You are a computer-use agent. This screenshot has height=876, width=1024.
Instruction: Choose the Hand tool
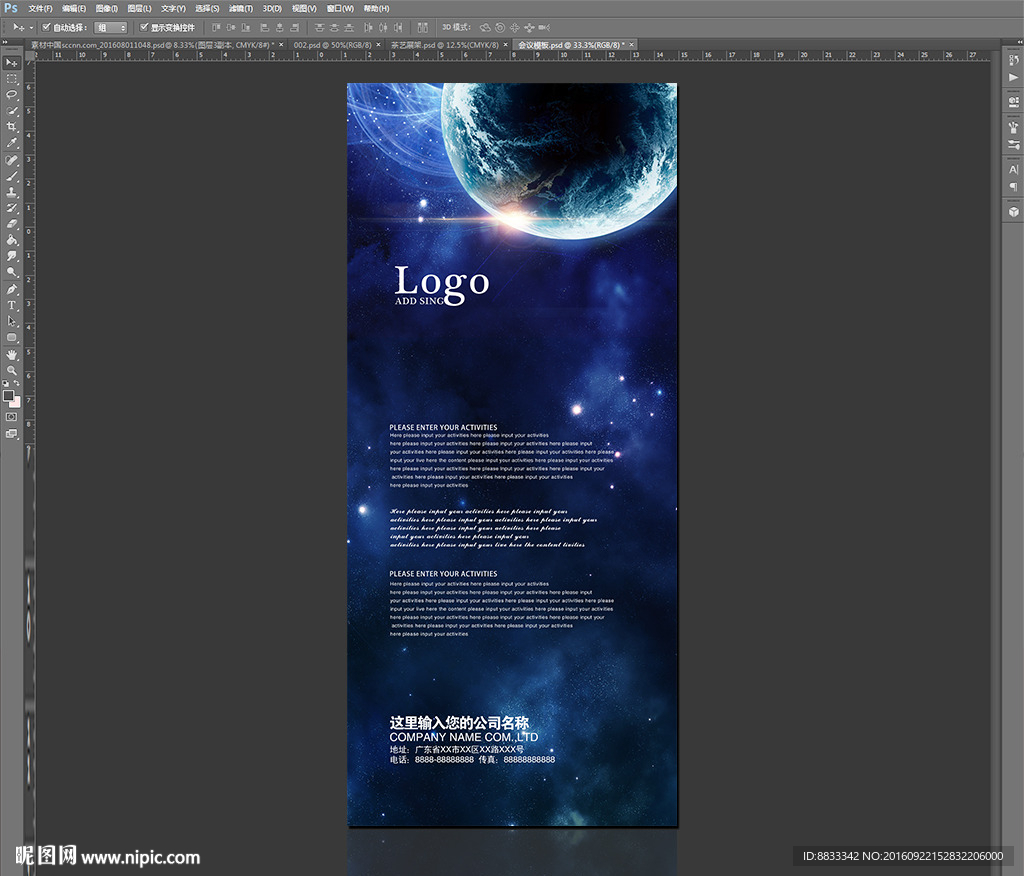(12, 354)
